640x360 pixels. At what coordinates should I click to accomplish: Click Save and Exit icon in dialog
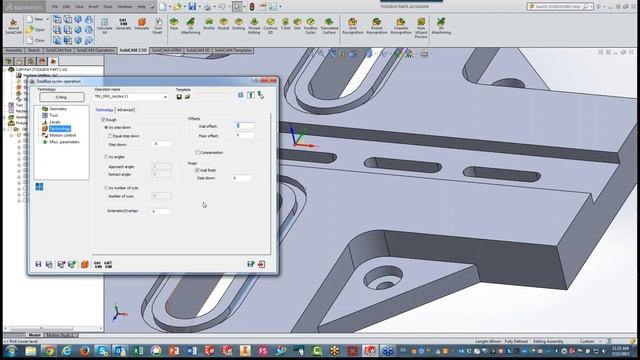point(251,264)
